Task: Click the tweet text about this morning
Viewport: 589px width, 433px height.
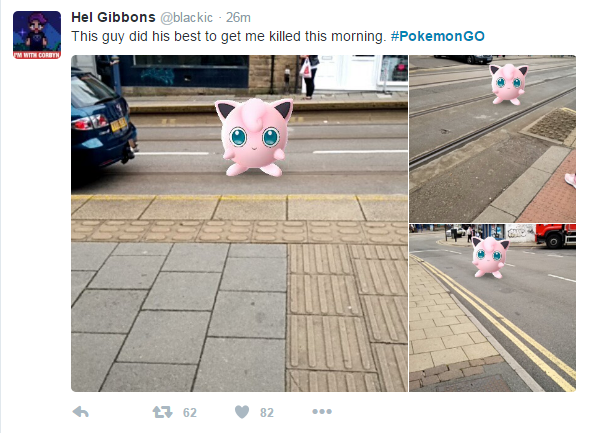Action: click(229, 36)
